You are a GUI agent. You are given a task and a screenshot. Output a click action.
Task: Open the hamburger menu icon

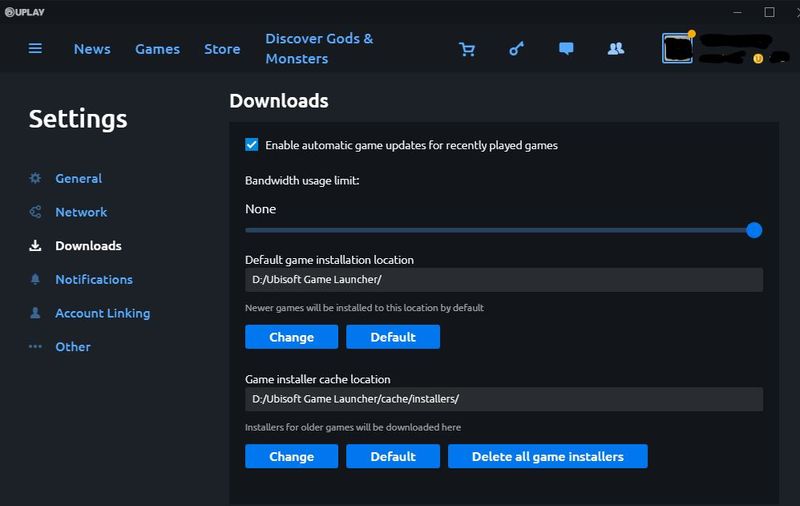pos(35,48)
